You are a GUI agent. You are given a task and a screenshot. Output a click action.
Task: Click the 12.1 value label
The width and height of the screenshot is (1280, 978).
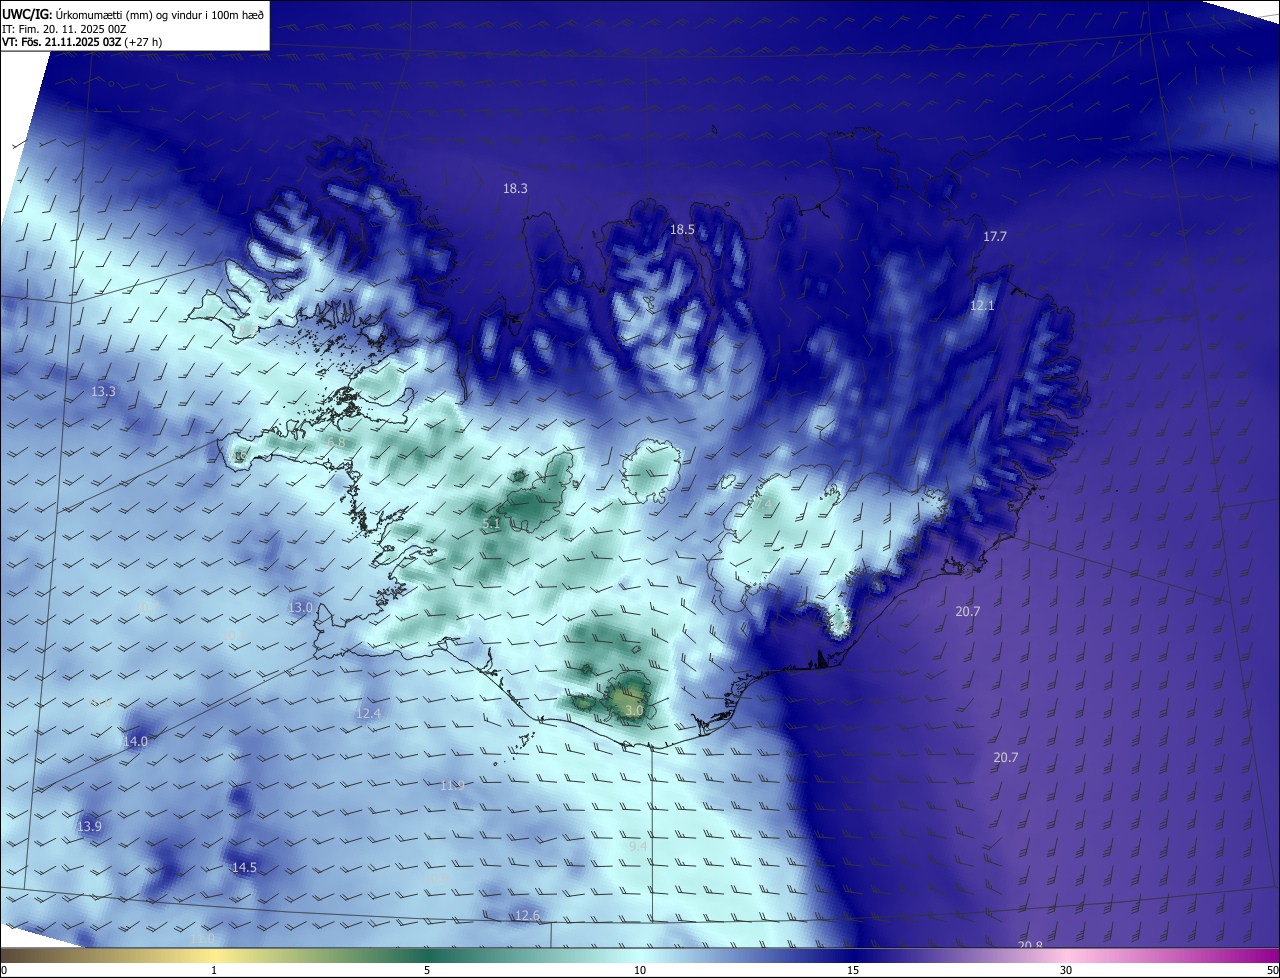point(982,305)
